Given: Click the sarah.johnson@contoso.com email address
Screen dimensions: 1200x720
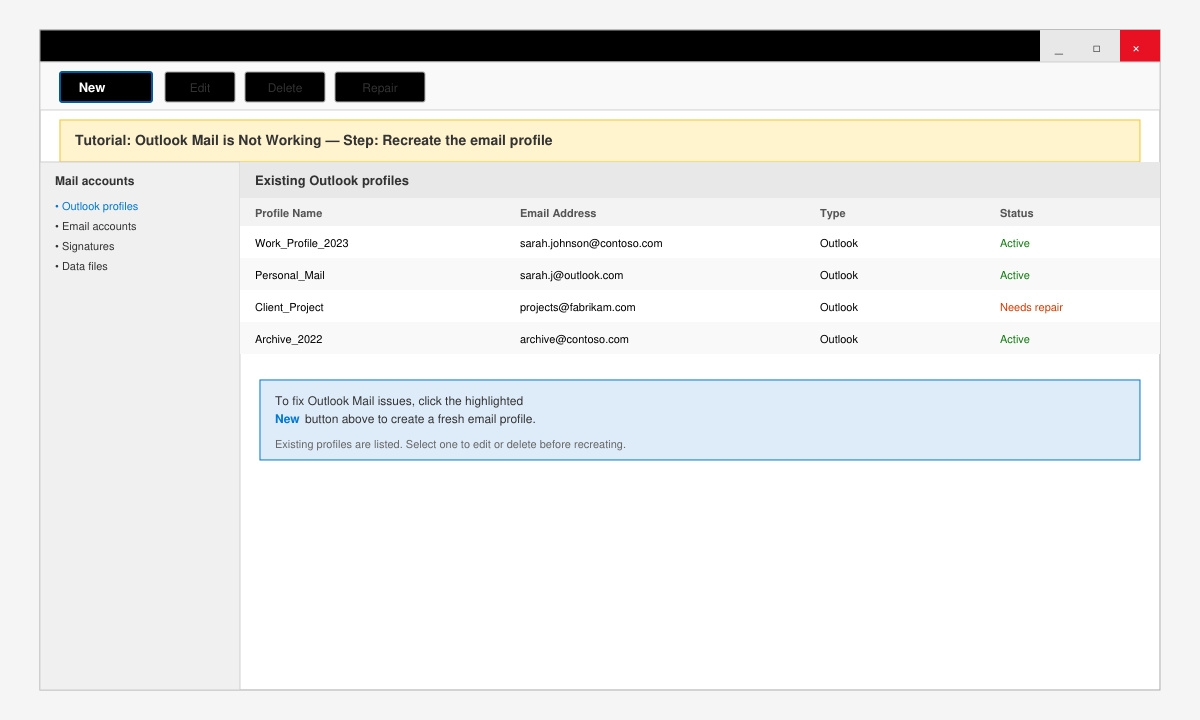Looking at the screenshot, I should coord(591,243).
